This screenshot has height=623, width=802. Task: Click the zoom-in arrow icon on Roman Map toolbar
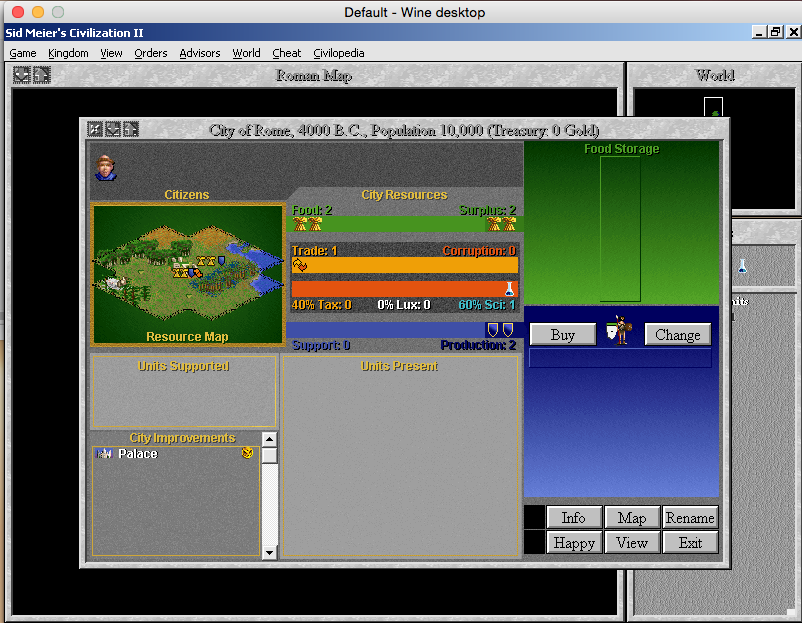(41, 75)
